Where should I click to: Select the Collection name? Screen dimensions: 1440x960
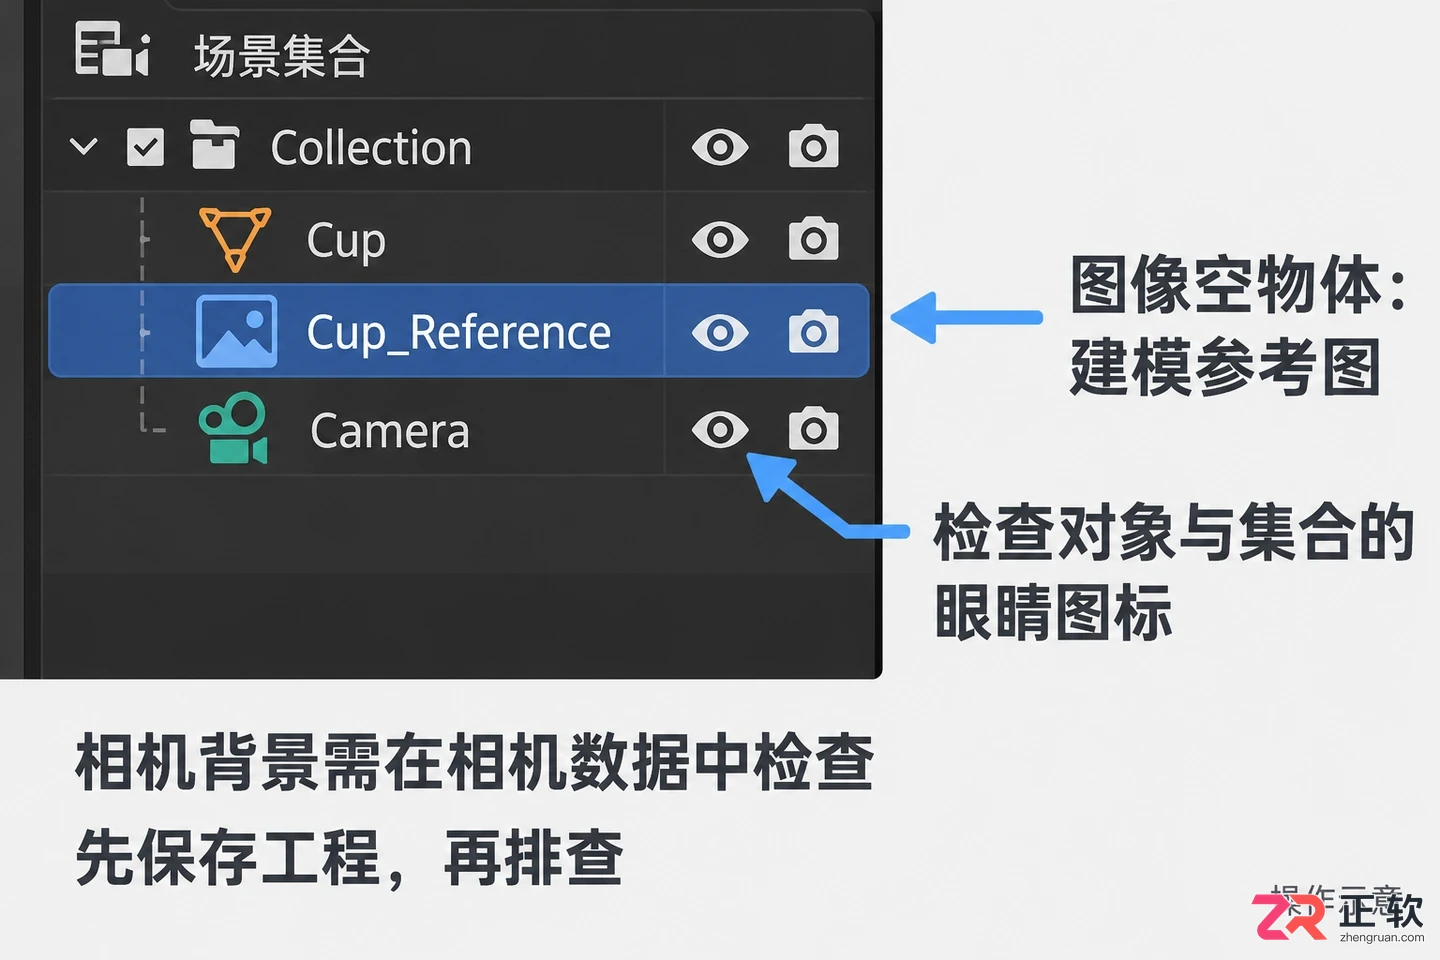click(x=371, y=148)
